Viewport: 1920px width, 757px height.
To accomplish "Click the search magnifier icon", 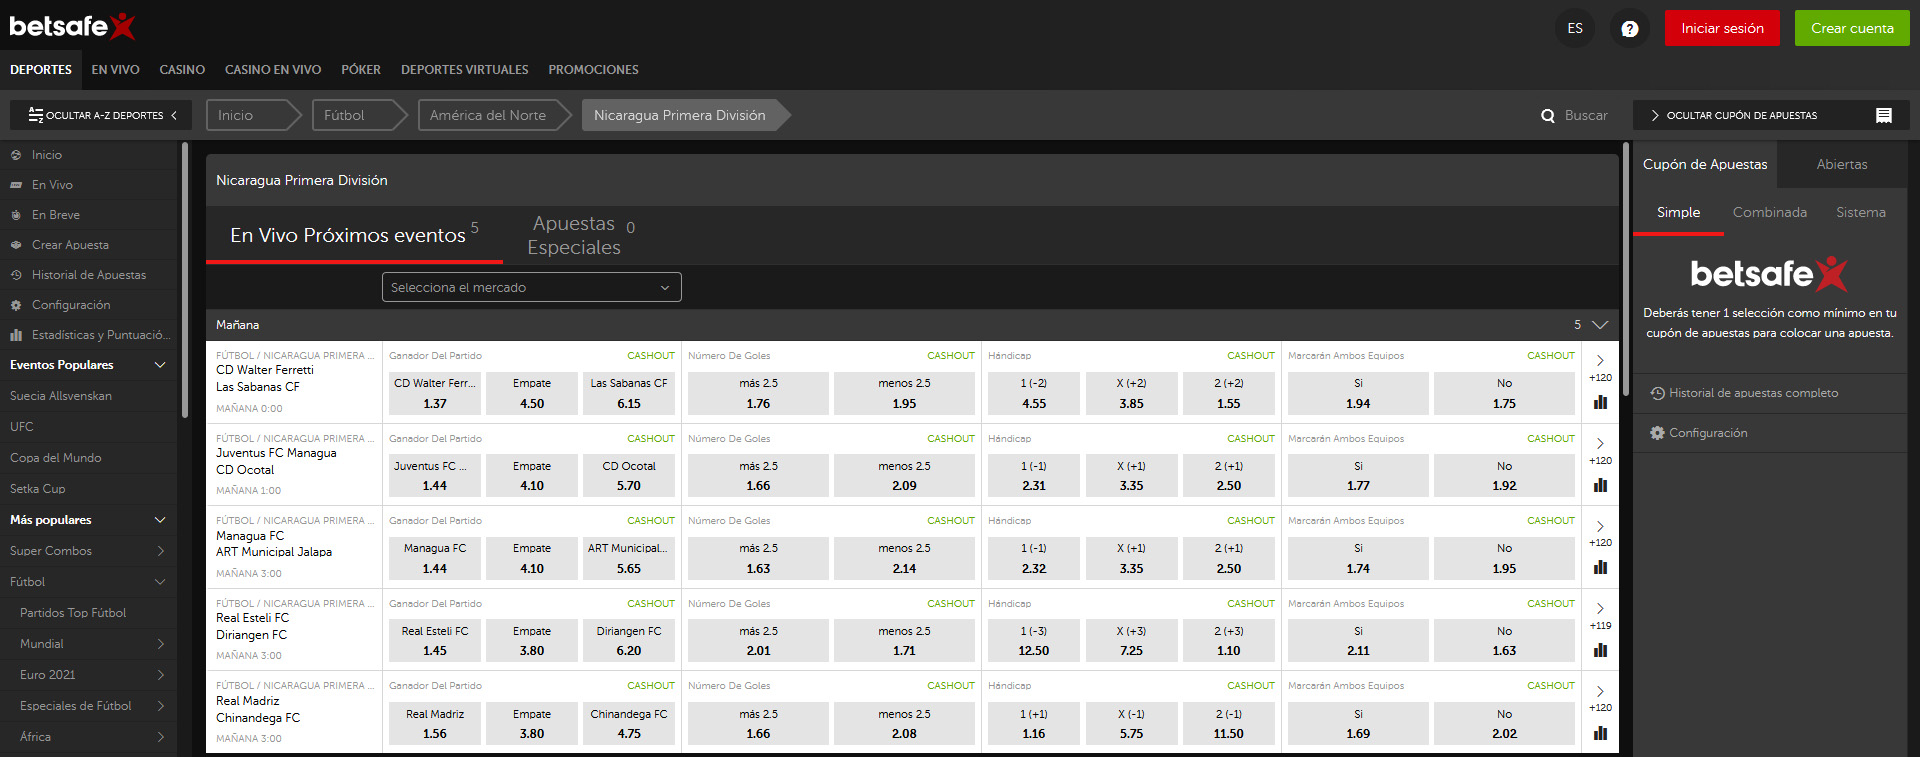I will 1548,116.
